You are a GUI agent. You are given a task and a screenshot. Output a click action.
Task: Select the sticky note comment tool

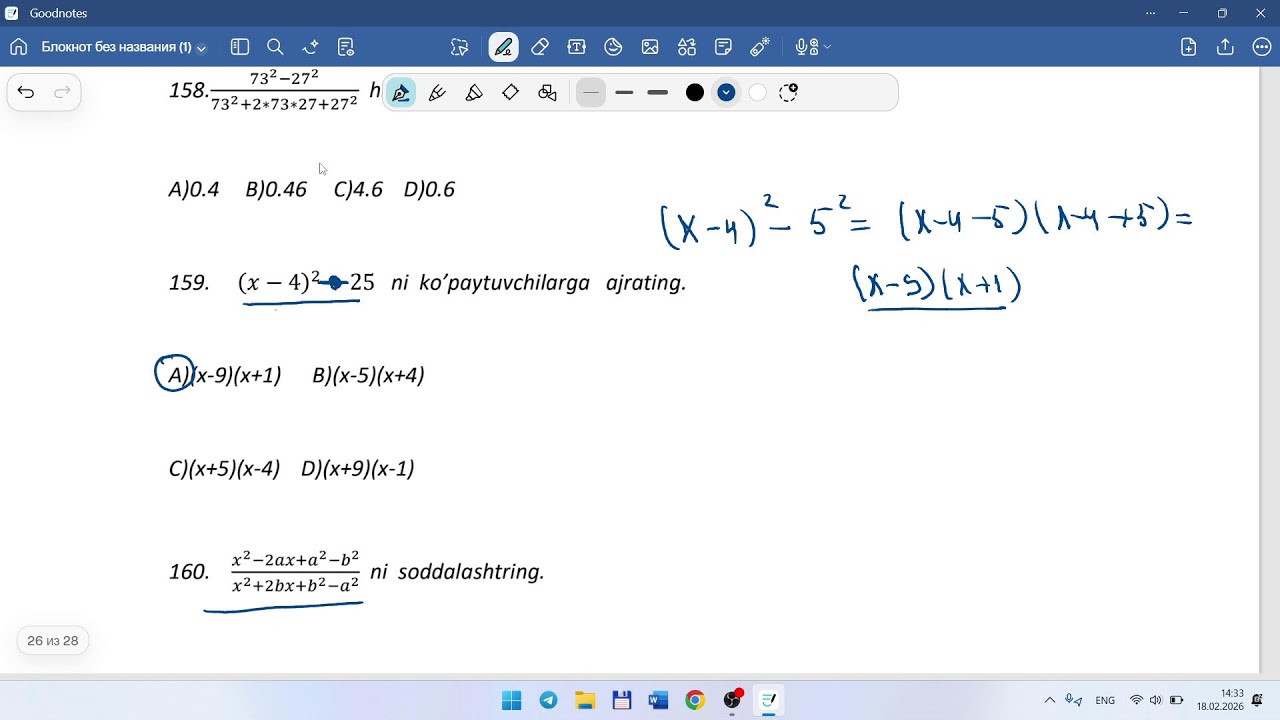(x=724, y=47)
